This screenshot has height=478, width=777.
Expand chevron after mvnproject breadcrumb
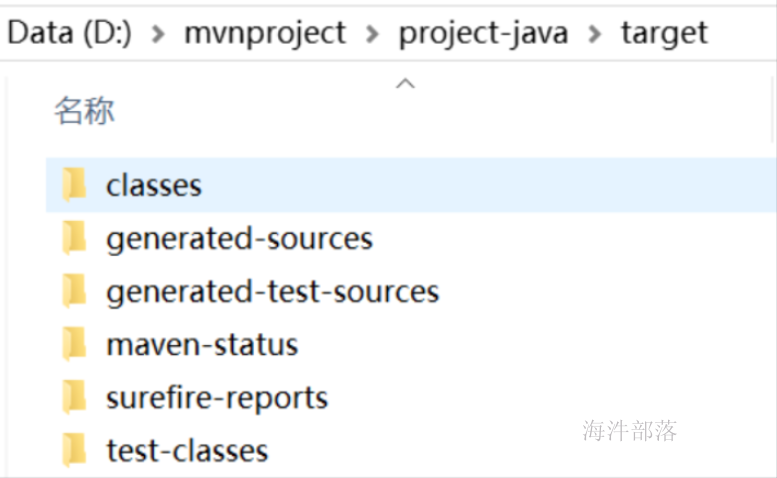click(x=372, y=34)
